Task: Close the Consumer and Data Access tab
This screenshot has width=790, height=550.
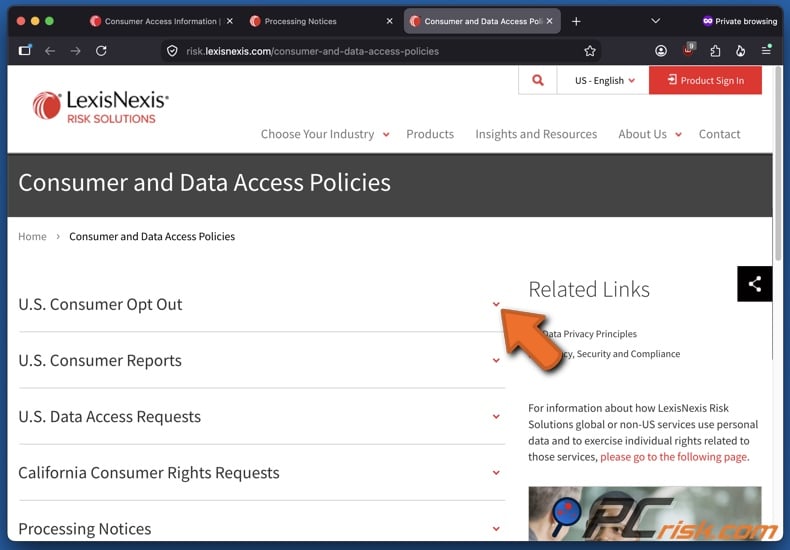Action: [x=550, y=21]
